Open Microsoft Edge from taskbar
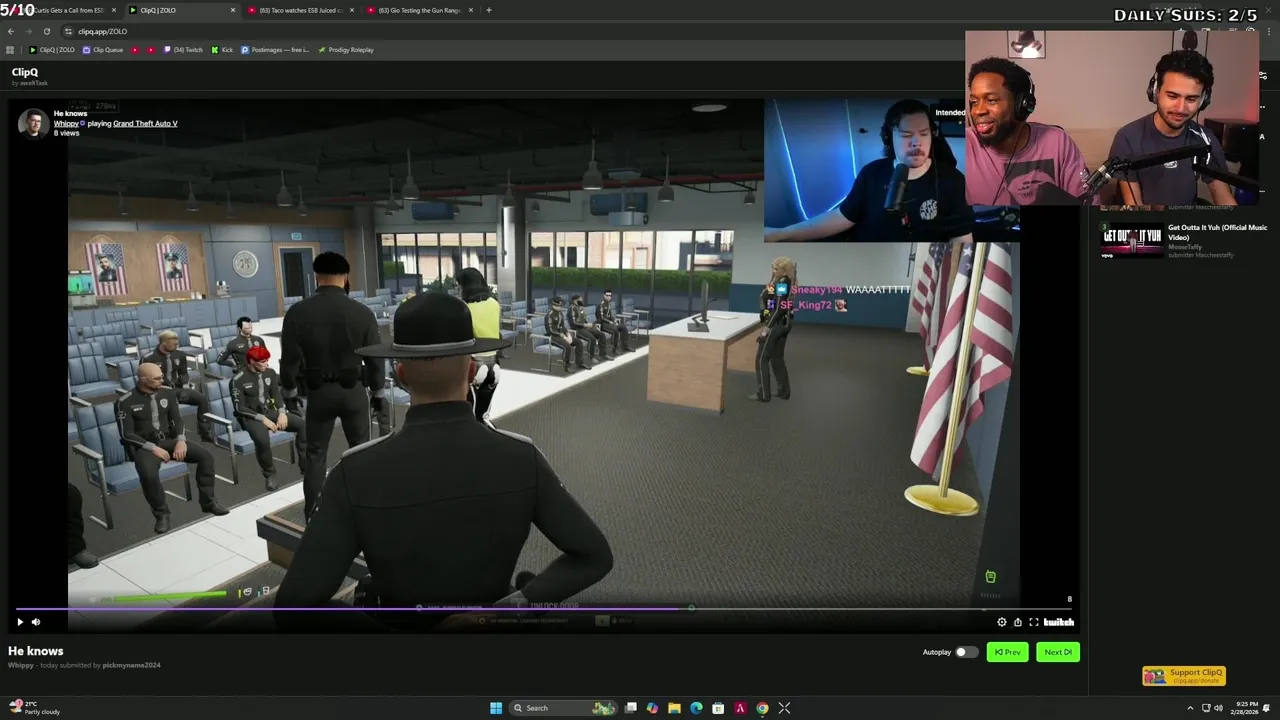 (x=696, y=708)
